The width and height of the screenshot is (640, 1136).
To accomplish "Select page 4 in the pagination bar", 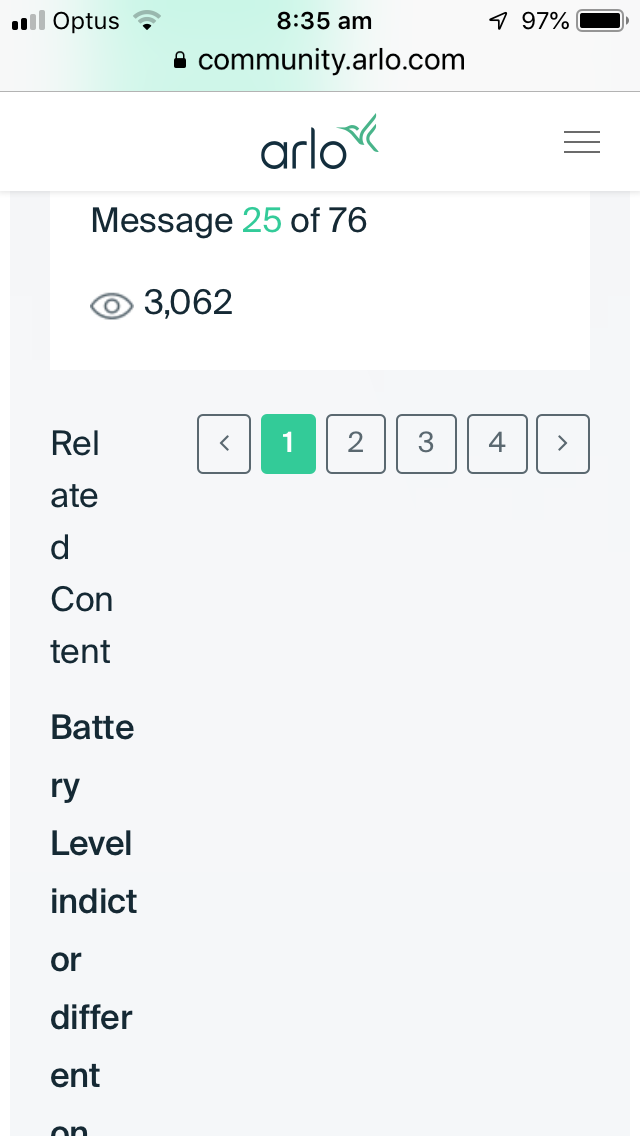I will (497, 443).
